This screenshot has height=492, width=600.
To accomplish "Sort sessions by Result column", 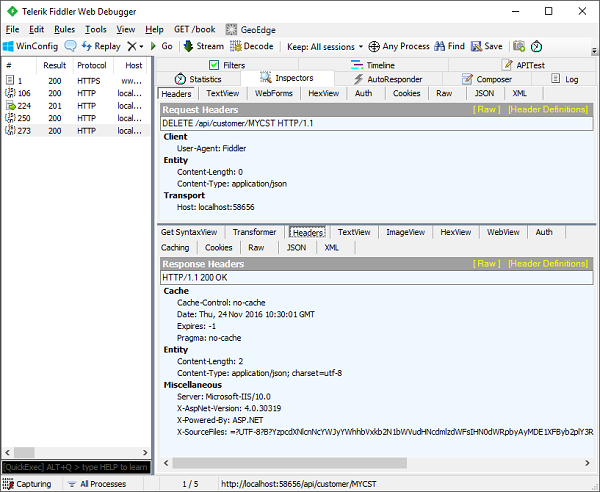I will coord(54,65).
